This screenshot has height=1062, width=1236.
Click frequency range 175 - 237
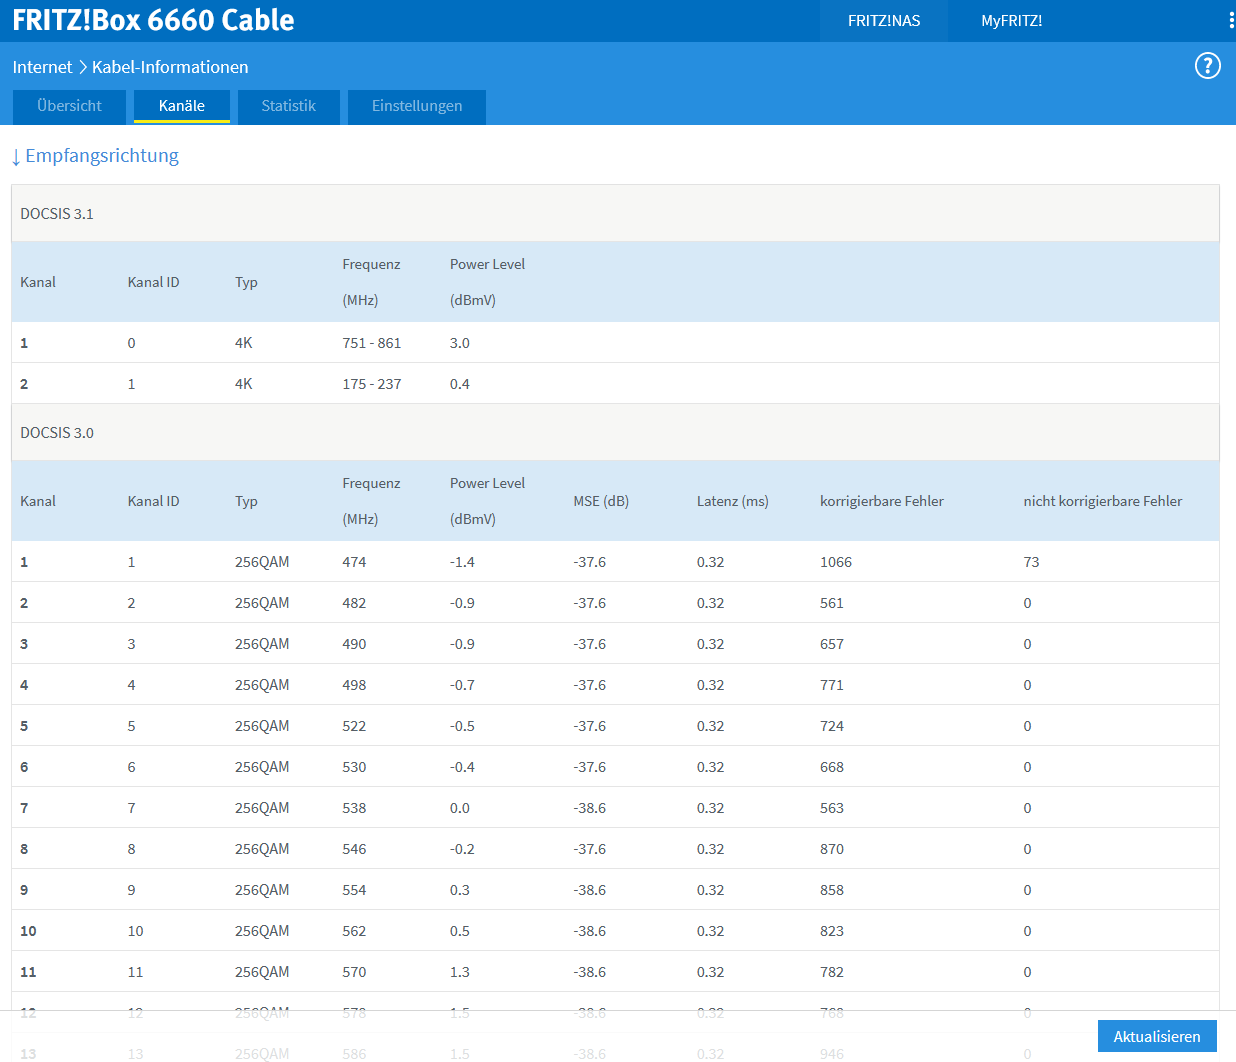[372, 384]
